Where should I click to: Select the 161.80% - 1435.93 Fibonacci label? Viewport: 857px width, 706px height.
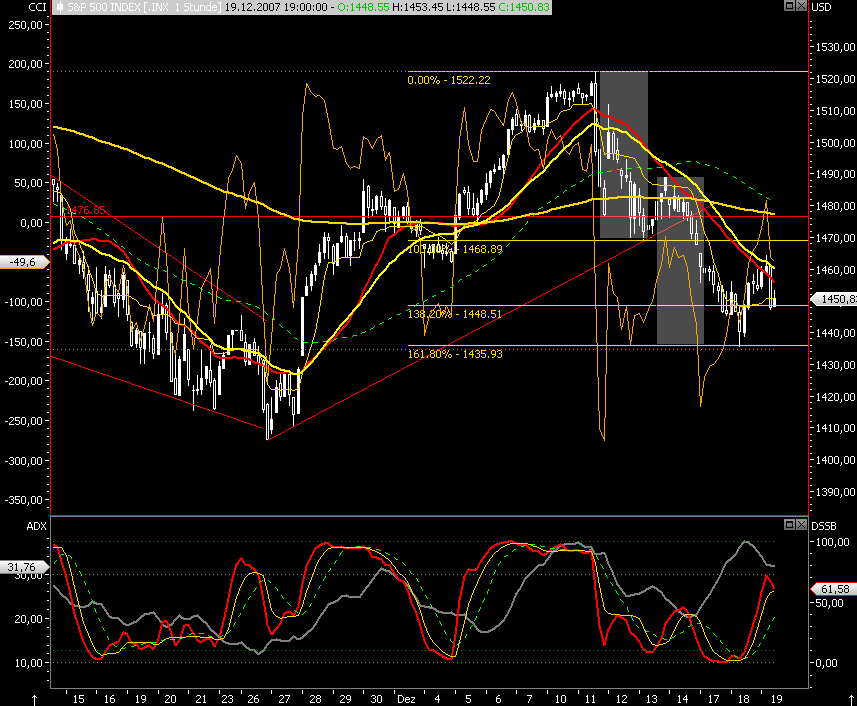pyautogui.click(x=455, y=354)
